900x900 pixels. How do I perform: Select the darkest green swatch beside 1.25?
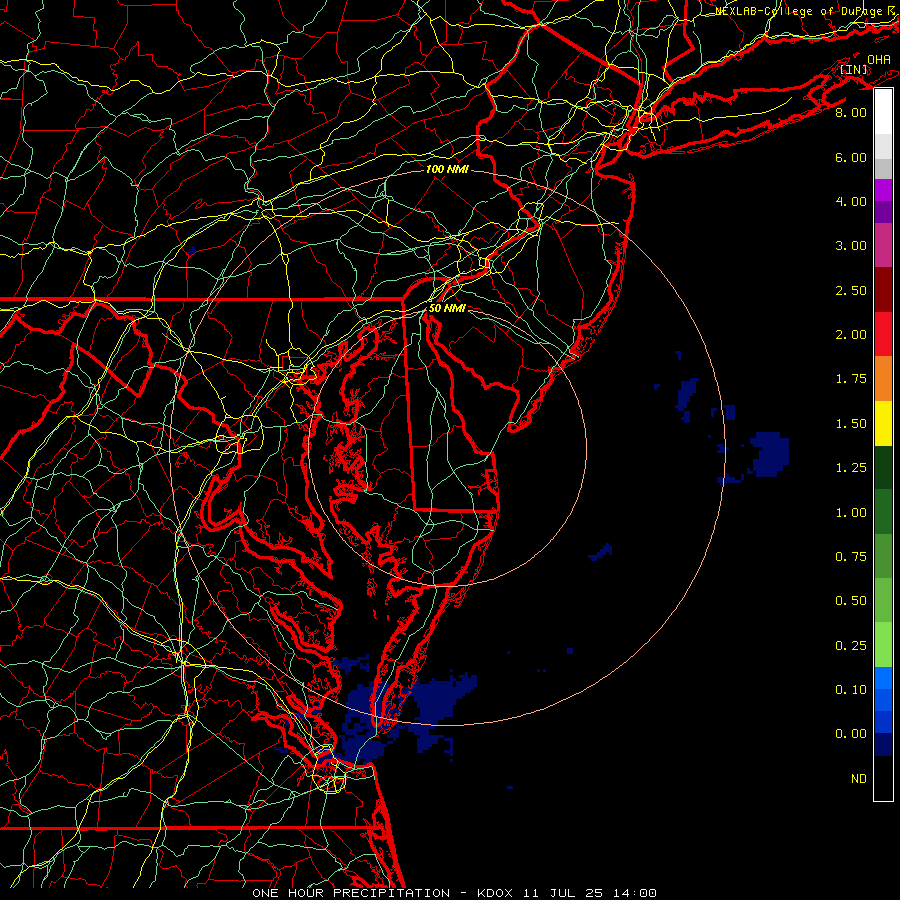pyautogui.click(x=883, y=467)
